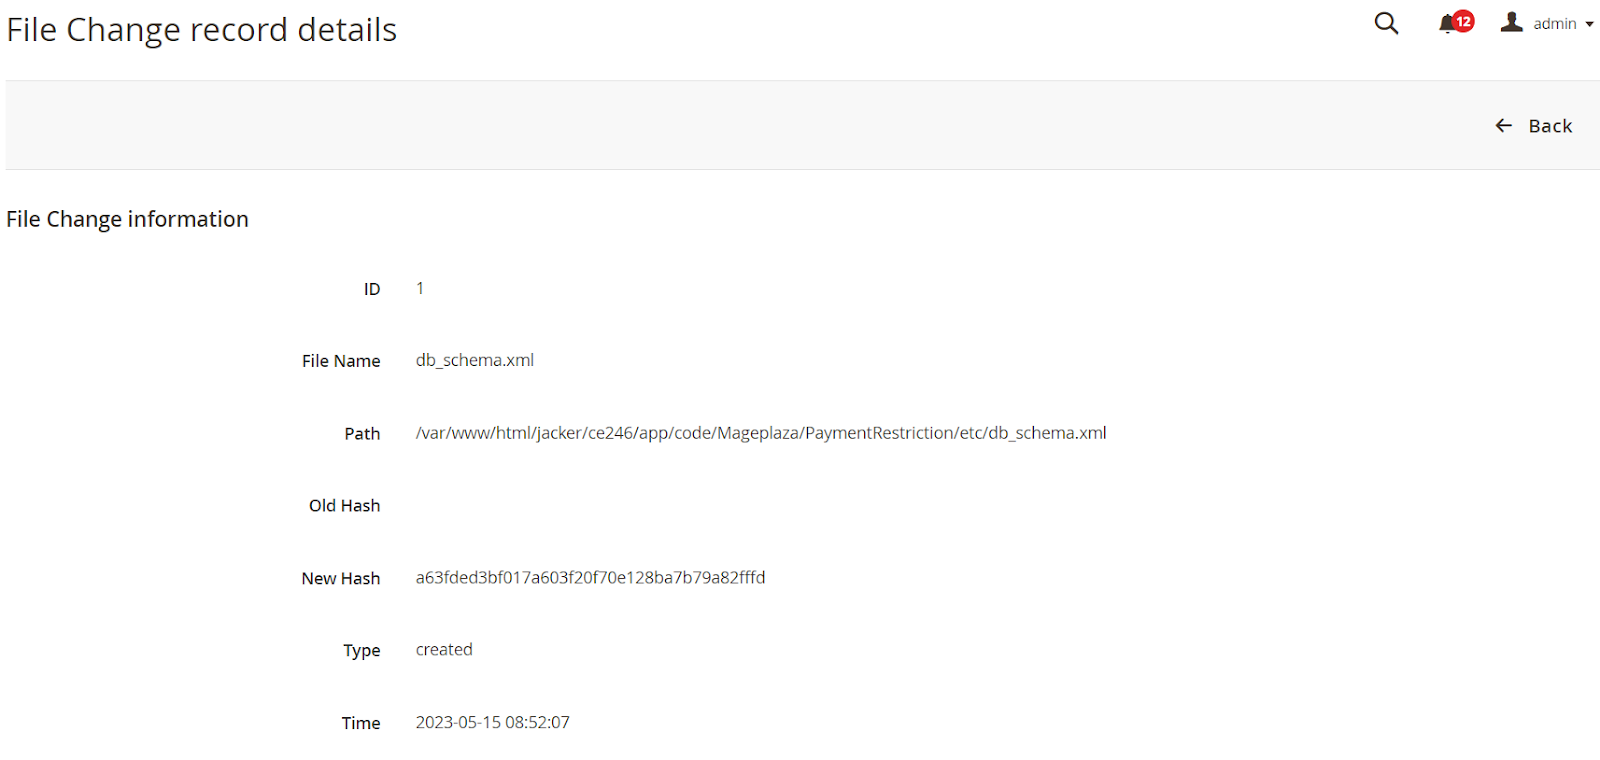Click the Old Hash field label

click(344, 505)
